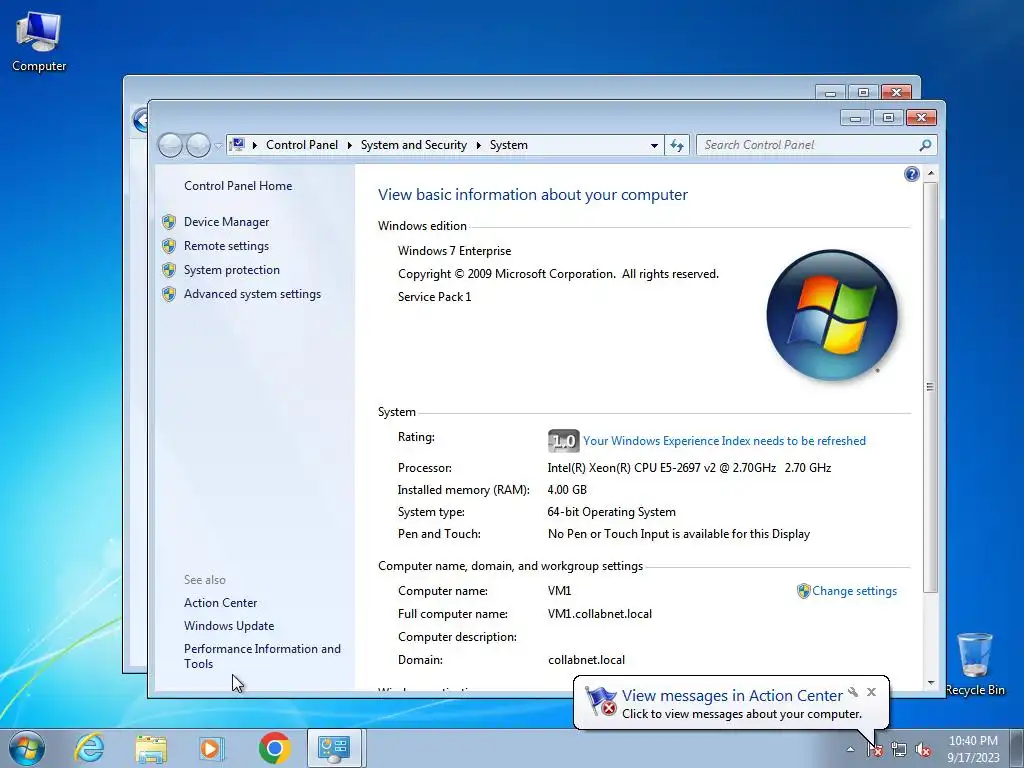Click the shield icon beside Change settings
The width and height of the screenshot is (1024, 768).
[x=803, y=591]
